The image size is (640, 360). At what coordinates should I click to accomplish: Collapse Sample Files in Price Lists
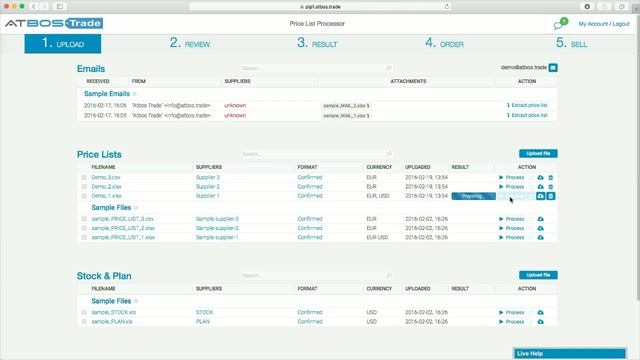[x=136, y=208]
